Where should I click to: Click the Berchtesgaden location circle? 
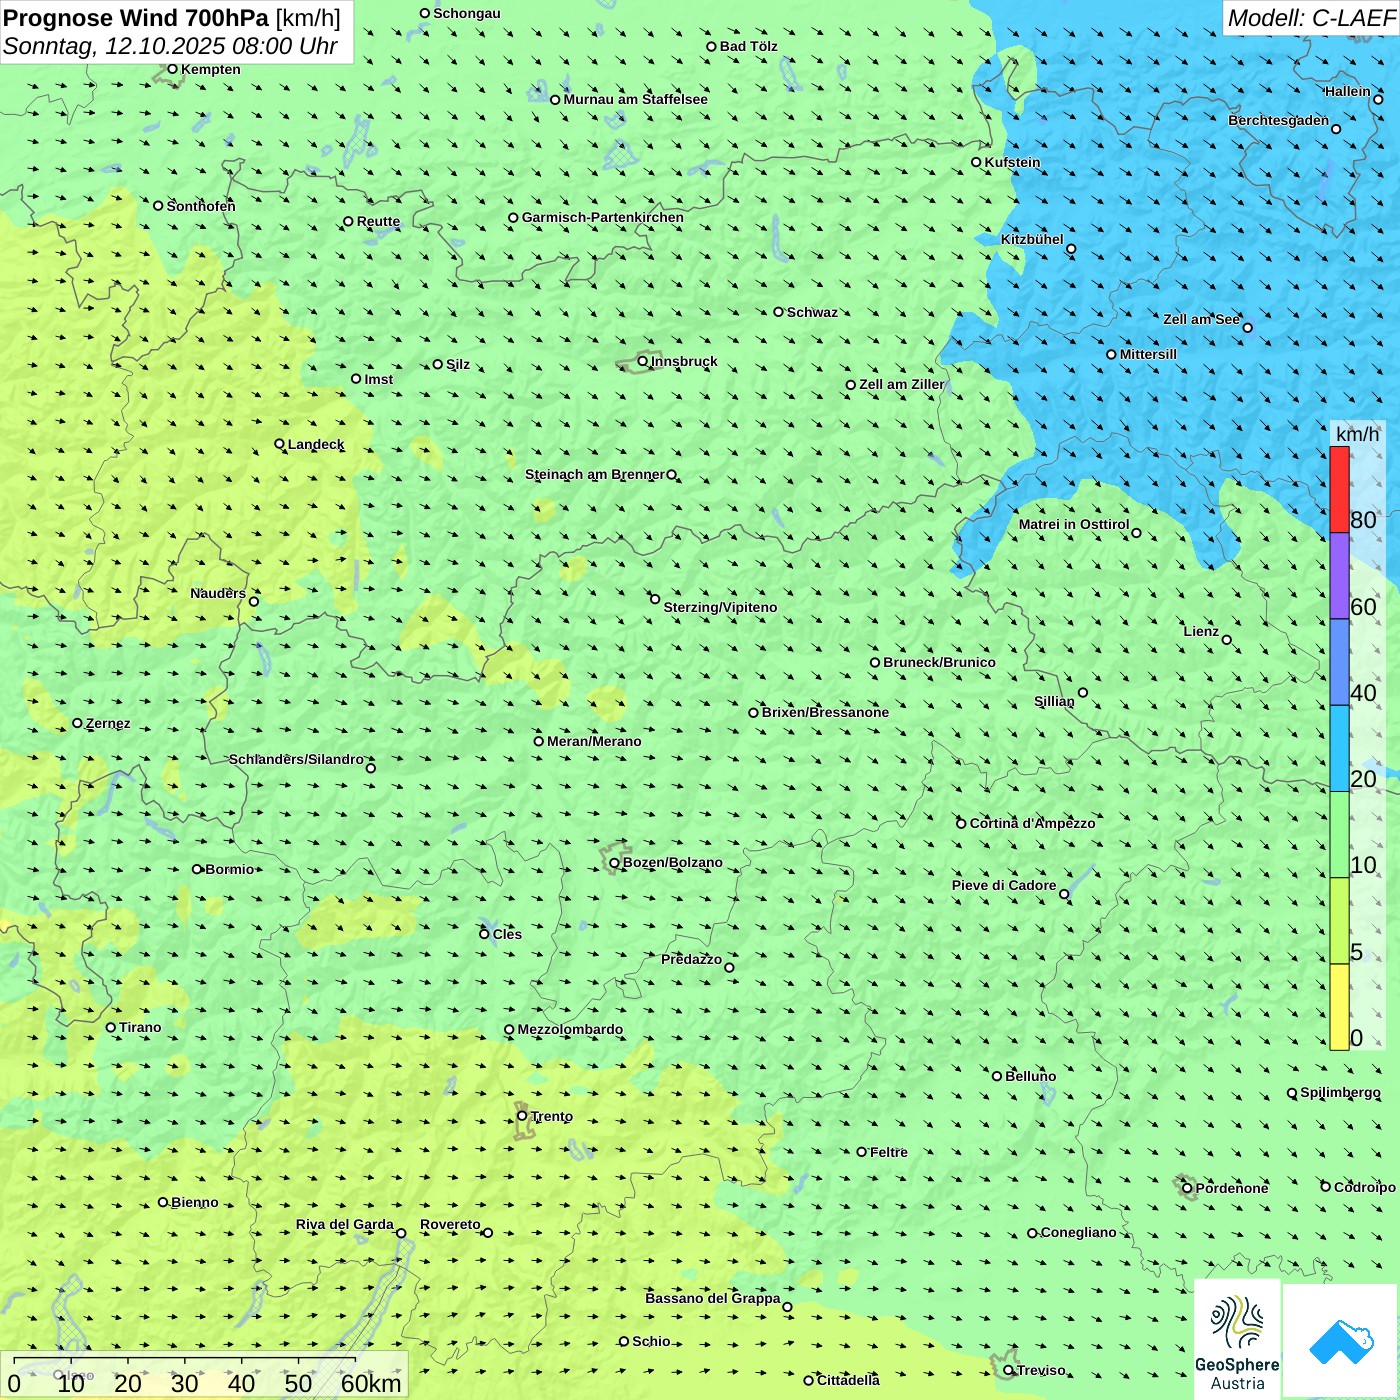coord(1336,129)
